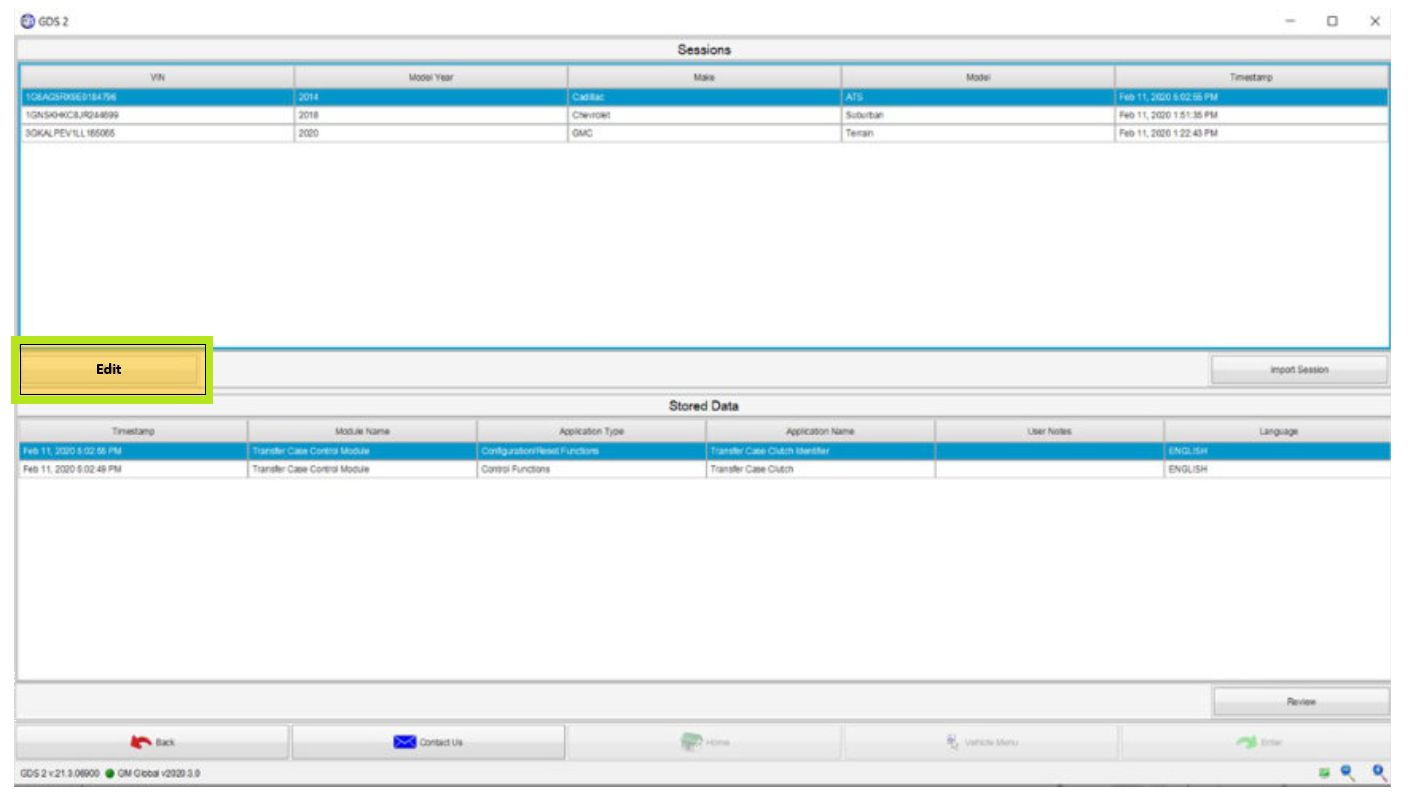The image size is (1408, 802).
Task: Click the Back arrow button
Action: pyautogui.click(x=152, y=742)
